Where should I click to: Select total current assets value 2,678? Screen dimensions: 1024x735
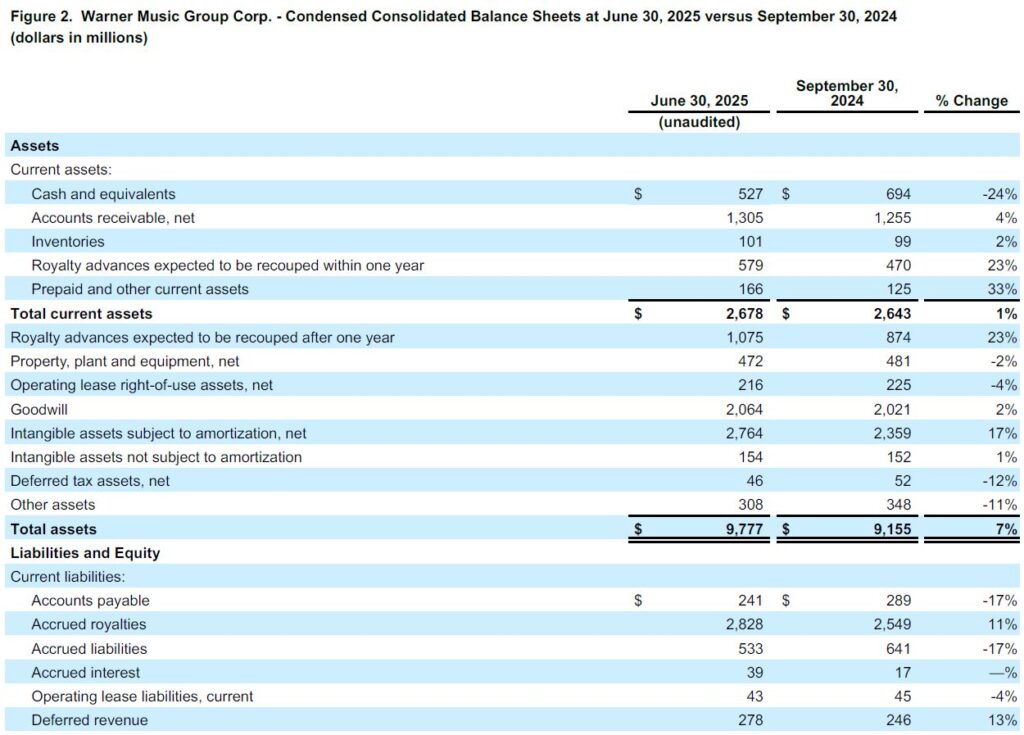(744, 314)
